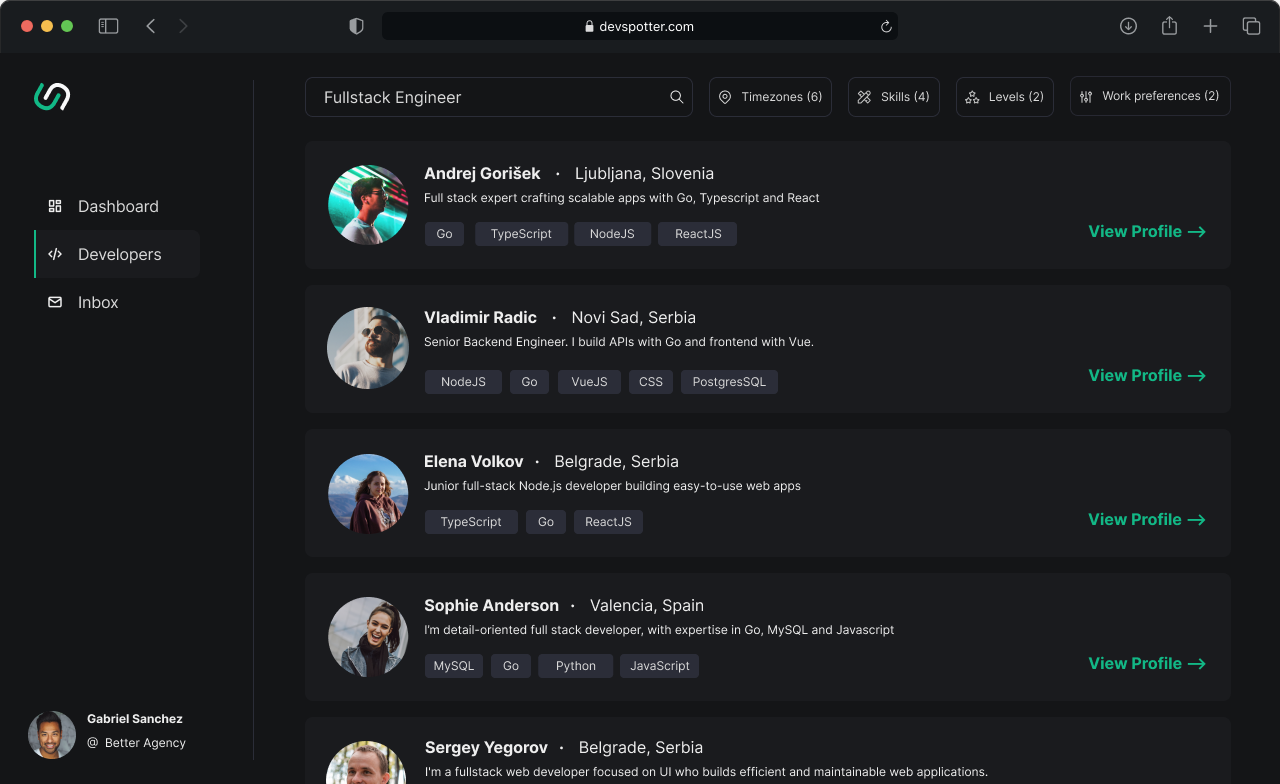This screenshot has width=1280, height=784.
Task: View Andrej Gorišek's profile
Action: (1147, 231)
